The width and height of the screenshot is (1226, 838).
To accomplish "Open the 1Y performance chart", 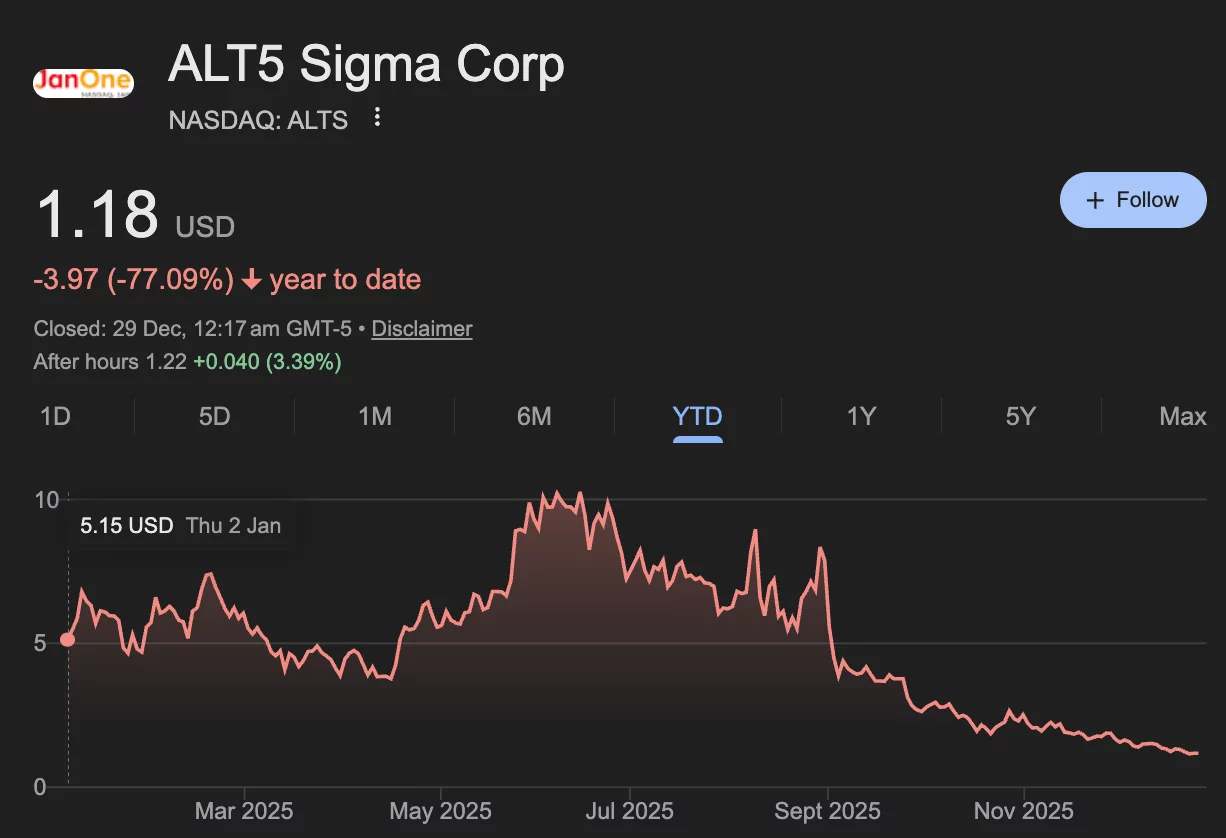I will point(861,416).
